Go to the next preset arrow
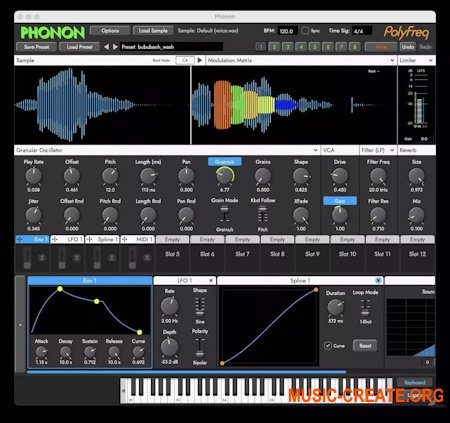Viewport: 450px width, 423px height. (115, 47)
